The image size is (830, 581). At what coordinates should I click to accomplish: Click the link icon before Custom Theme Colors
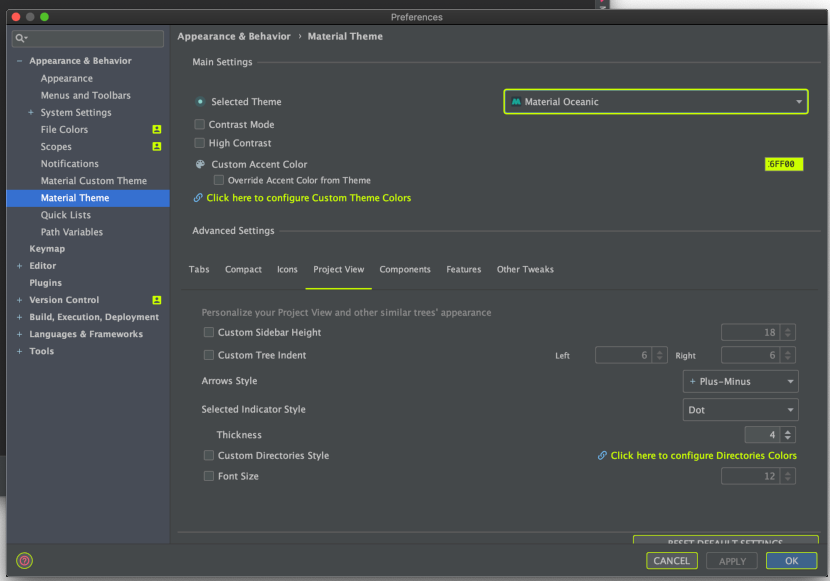[x=198, y=198]
